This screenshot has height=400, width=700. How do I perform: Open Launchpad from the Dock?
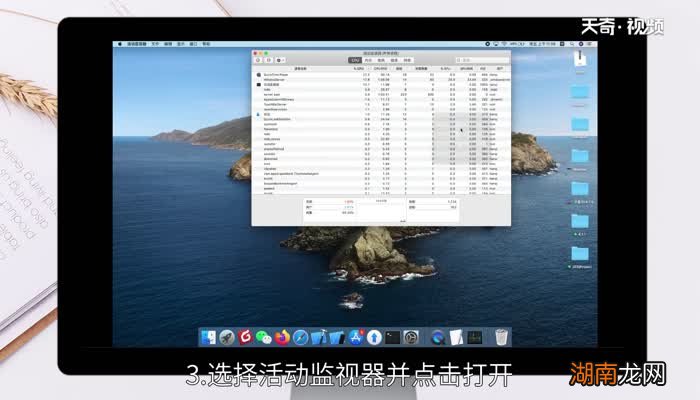click(227, 337)
